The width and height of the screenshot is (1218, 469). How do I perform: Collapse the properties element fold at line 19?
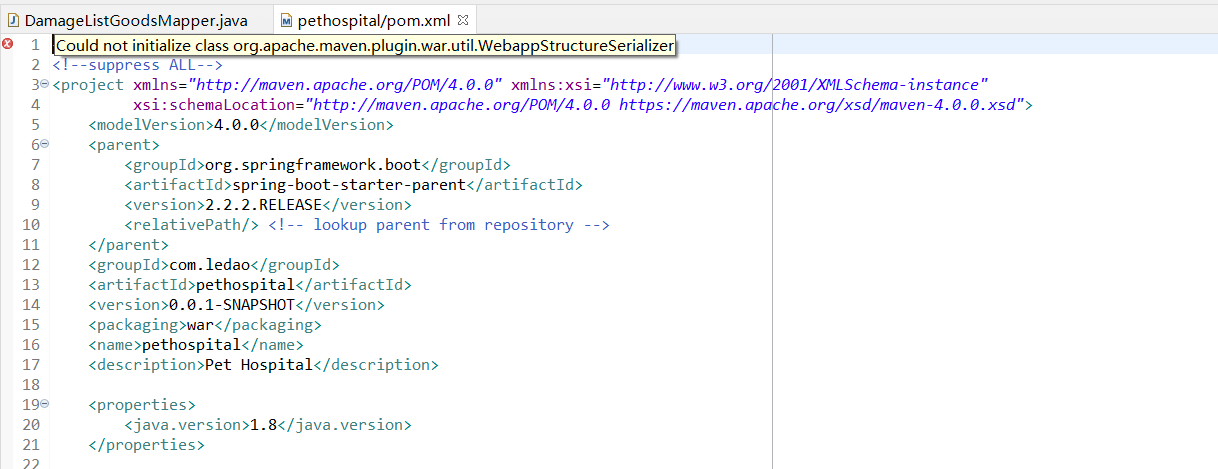45,405
